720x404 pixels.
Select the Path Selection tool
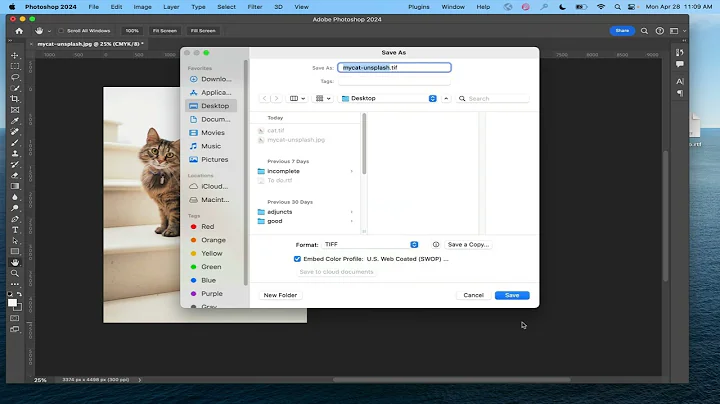click(15, 241)
